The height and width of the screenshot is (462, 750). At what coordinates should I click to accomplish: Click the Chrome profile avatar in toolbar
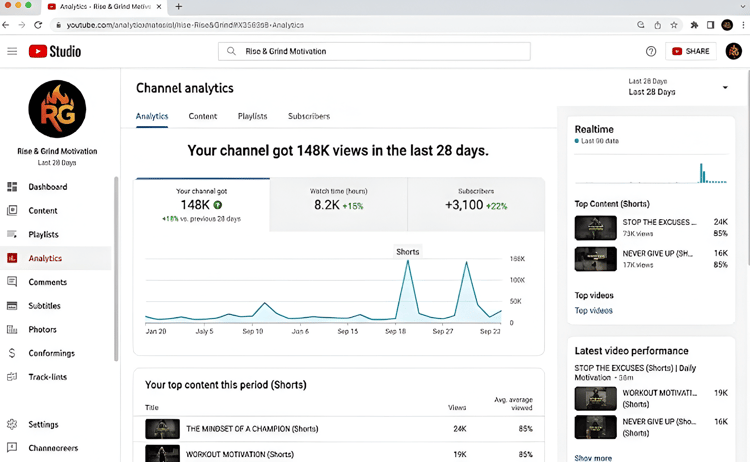point(727,25)
